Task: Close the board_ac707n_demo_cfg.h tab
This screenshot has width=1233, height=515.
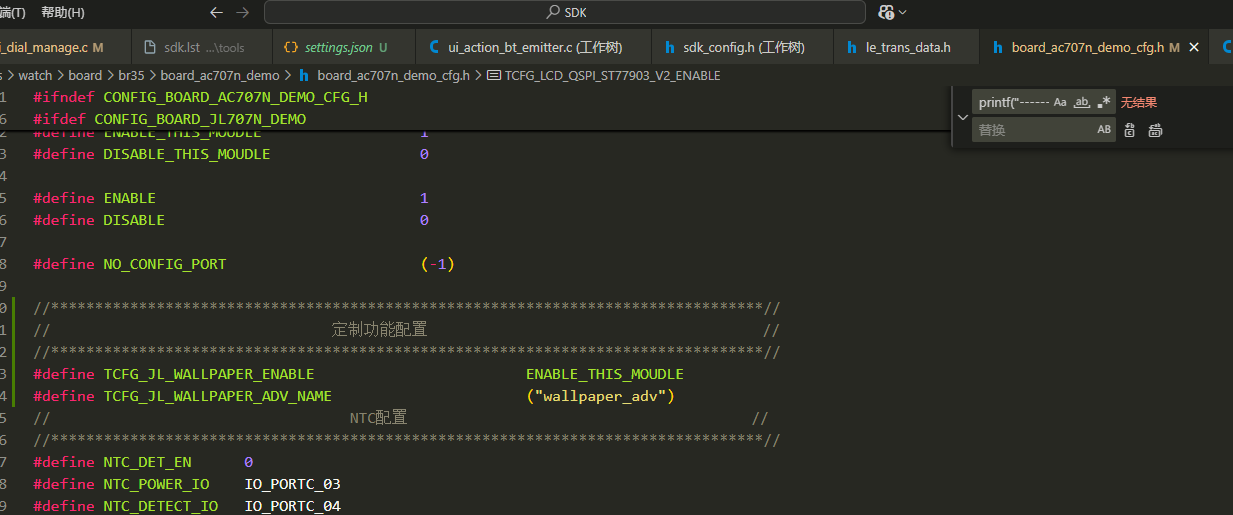Action: tap(1193, 47)
